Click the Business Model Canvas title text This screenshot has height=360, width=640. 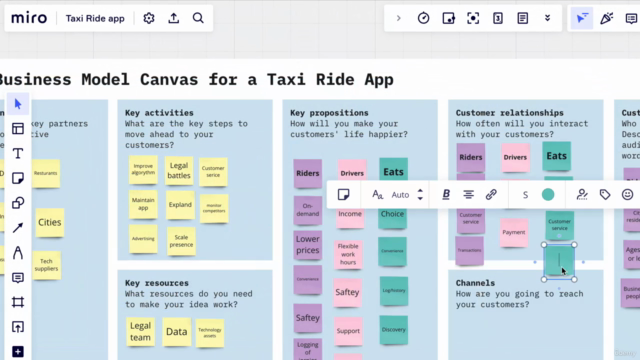point(196,80)
